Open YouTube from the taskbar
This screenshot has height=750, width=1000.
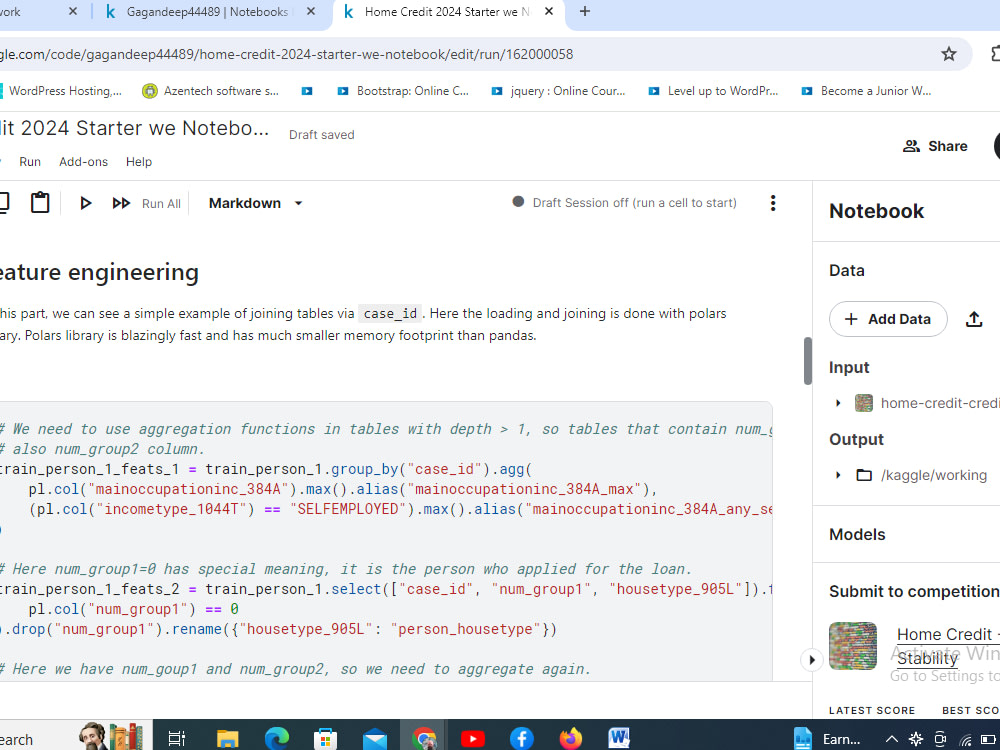(473, 739)
